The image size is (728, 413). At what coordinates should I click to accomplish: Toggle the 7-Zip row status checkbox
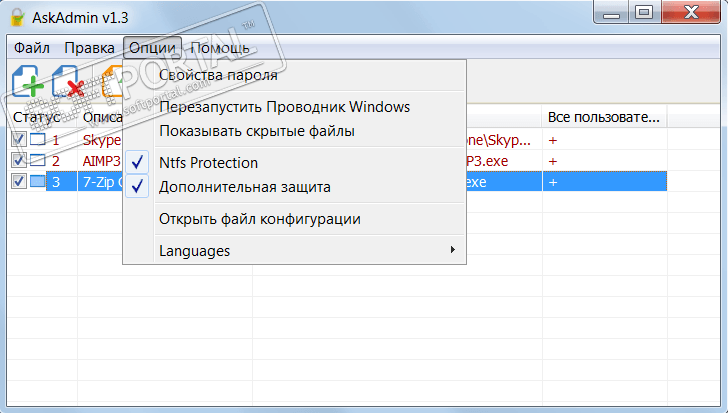pos(19,182)
